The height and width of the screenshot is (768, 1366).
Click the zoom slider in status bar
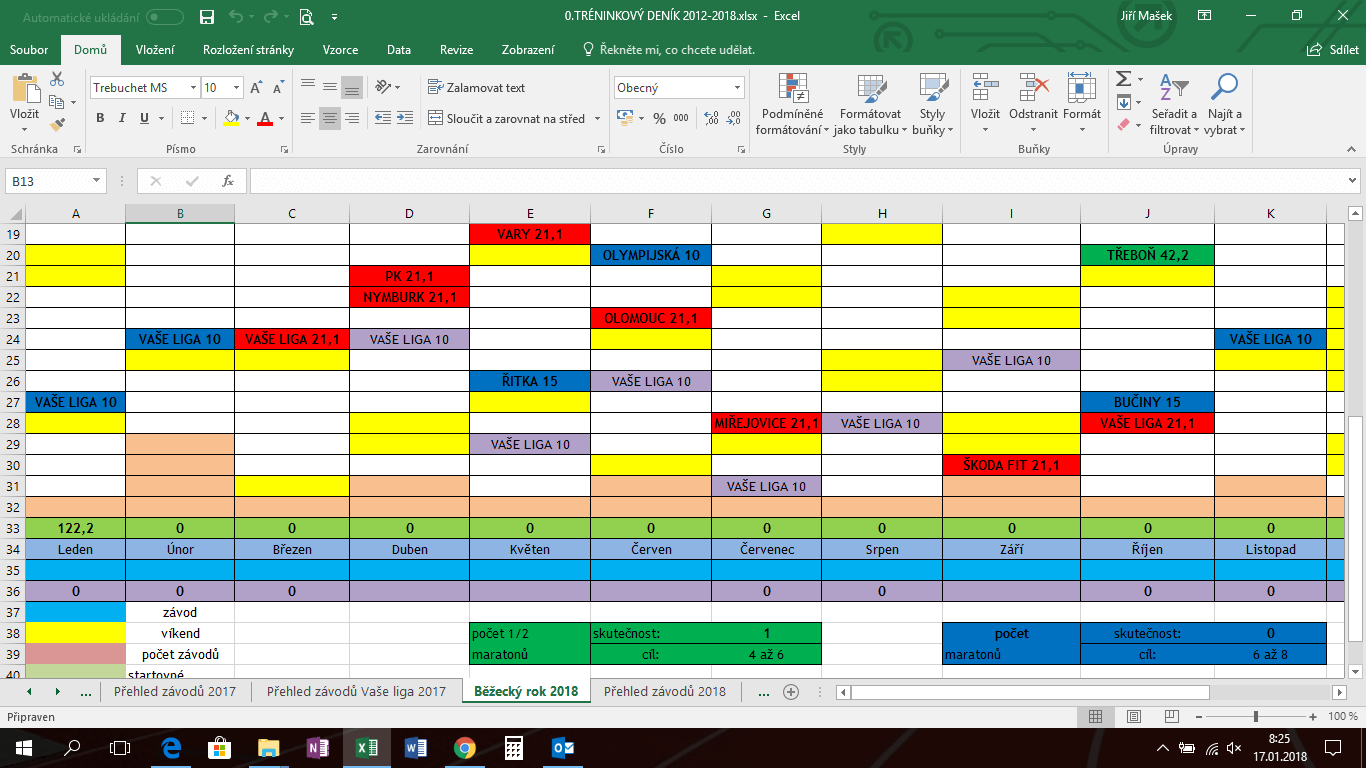[x=1256, y=717]
